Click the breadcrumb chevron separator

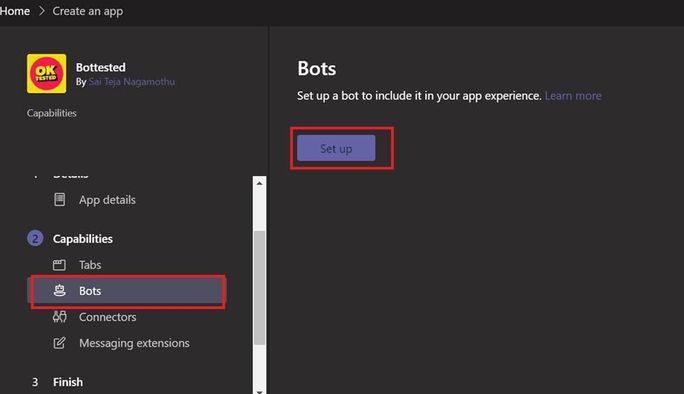[42, 11]
